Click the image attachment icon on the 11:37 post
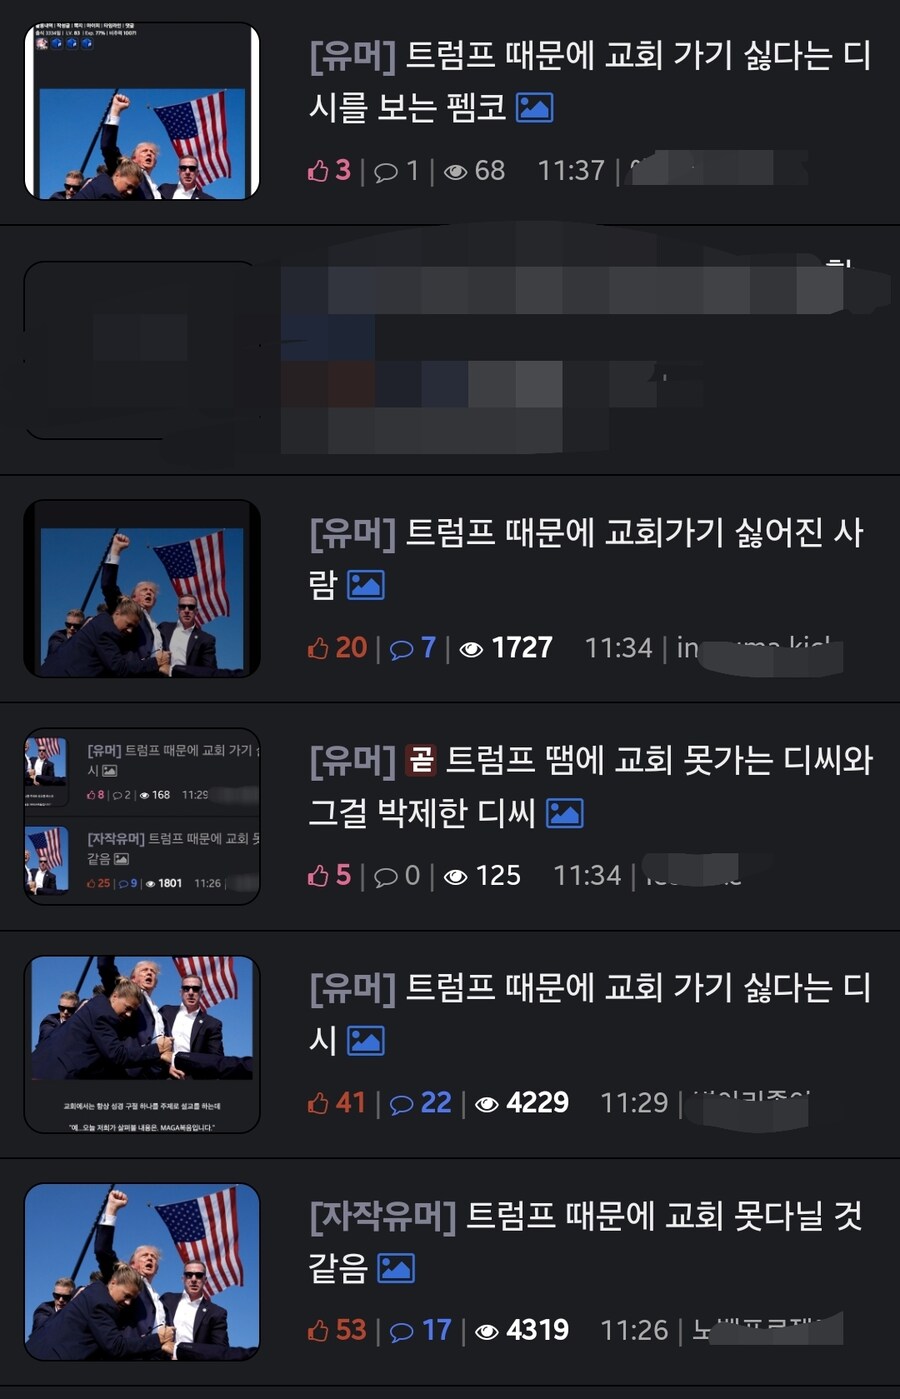The height and width of the screenshot is (1399, 900). click(x=534, y=107)
